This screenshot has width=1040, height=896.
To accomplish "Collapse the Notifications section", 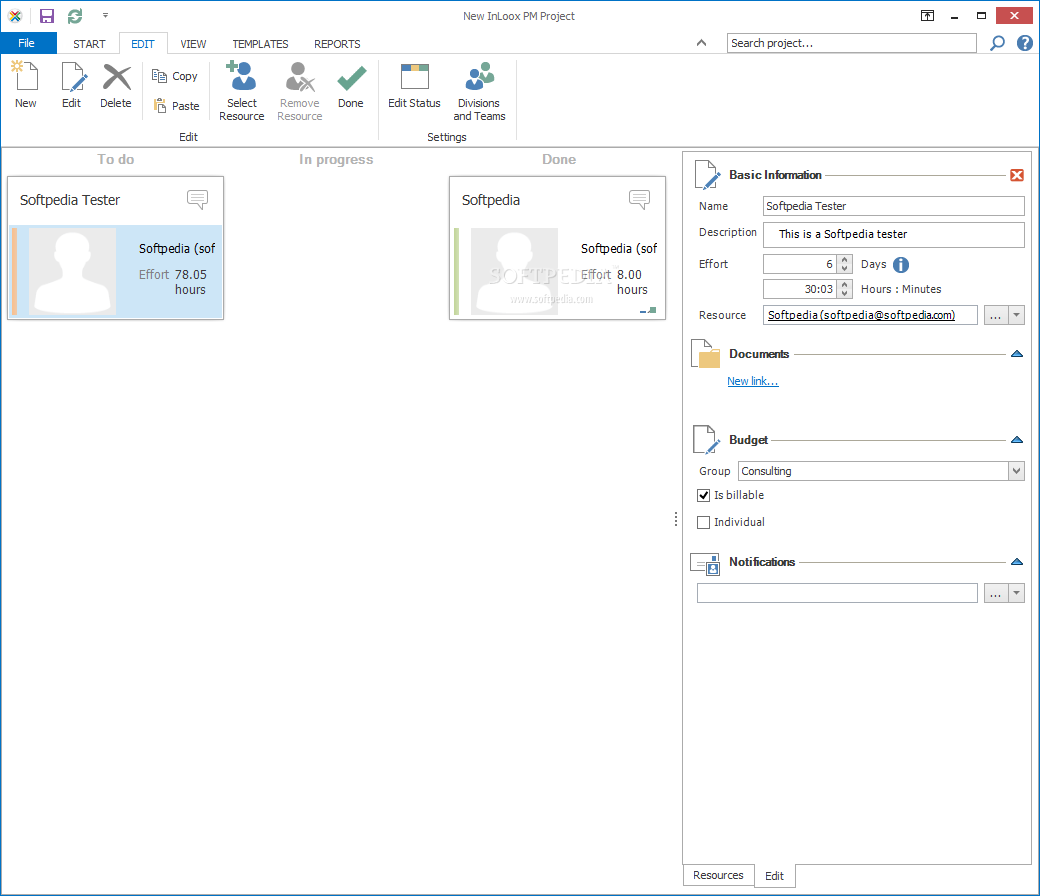I will click(1017, 562).
